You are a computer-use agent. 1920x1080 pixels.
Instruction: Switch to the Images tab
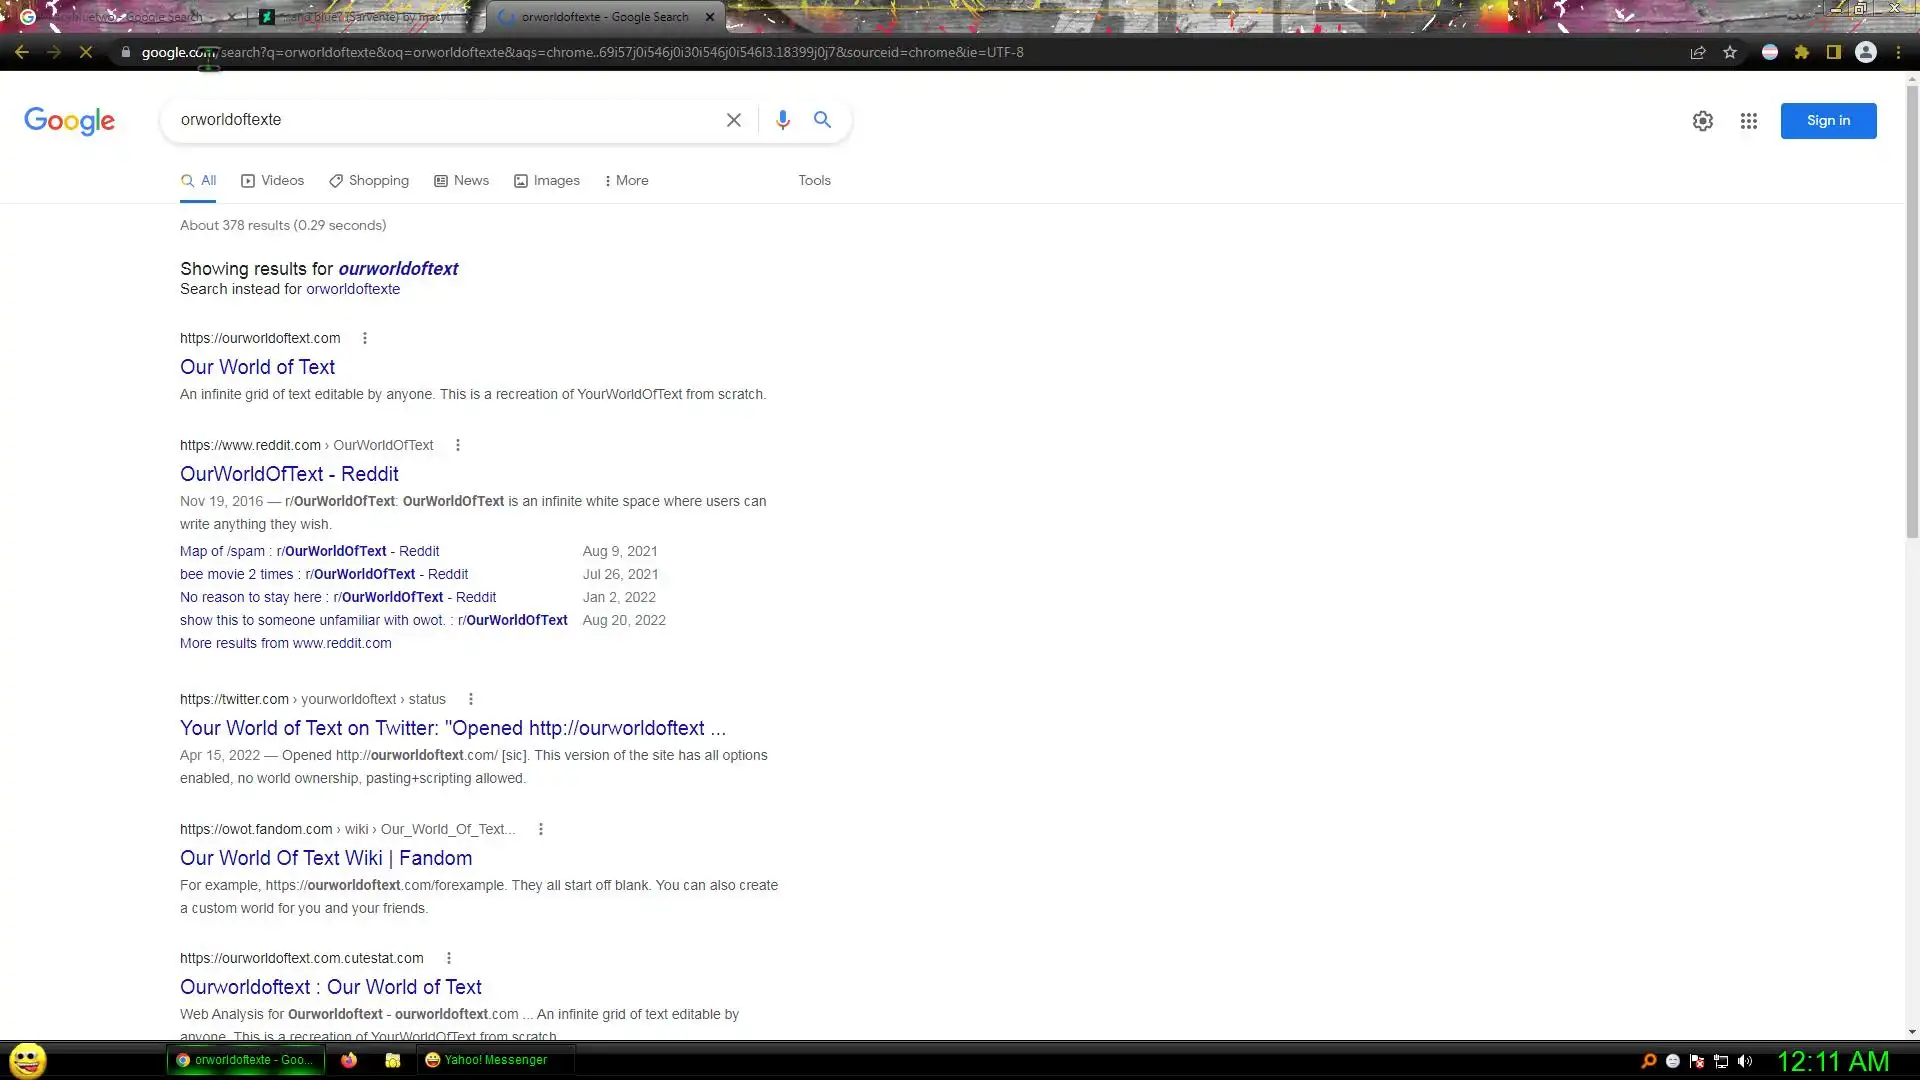tap(546, 181)
